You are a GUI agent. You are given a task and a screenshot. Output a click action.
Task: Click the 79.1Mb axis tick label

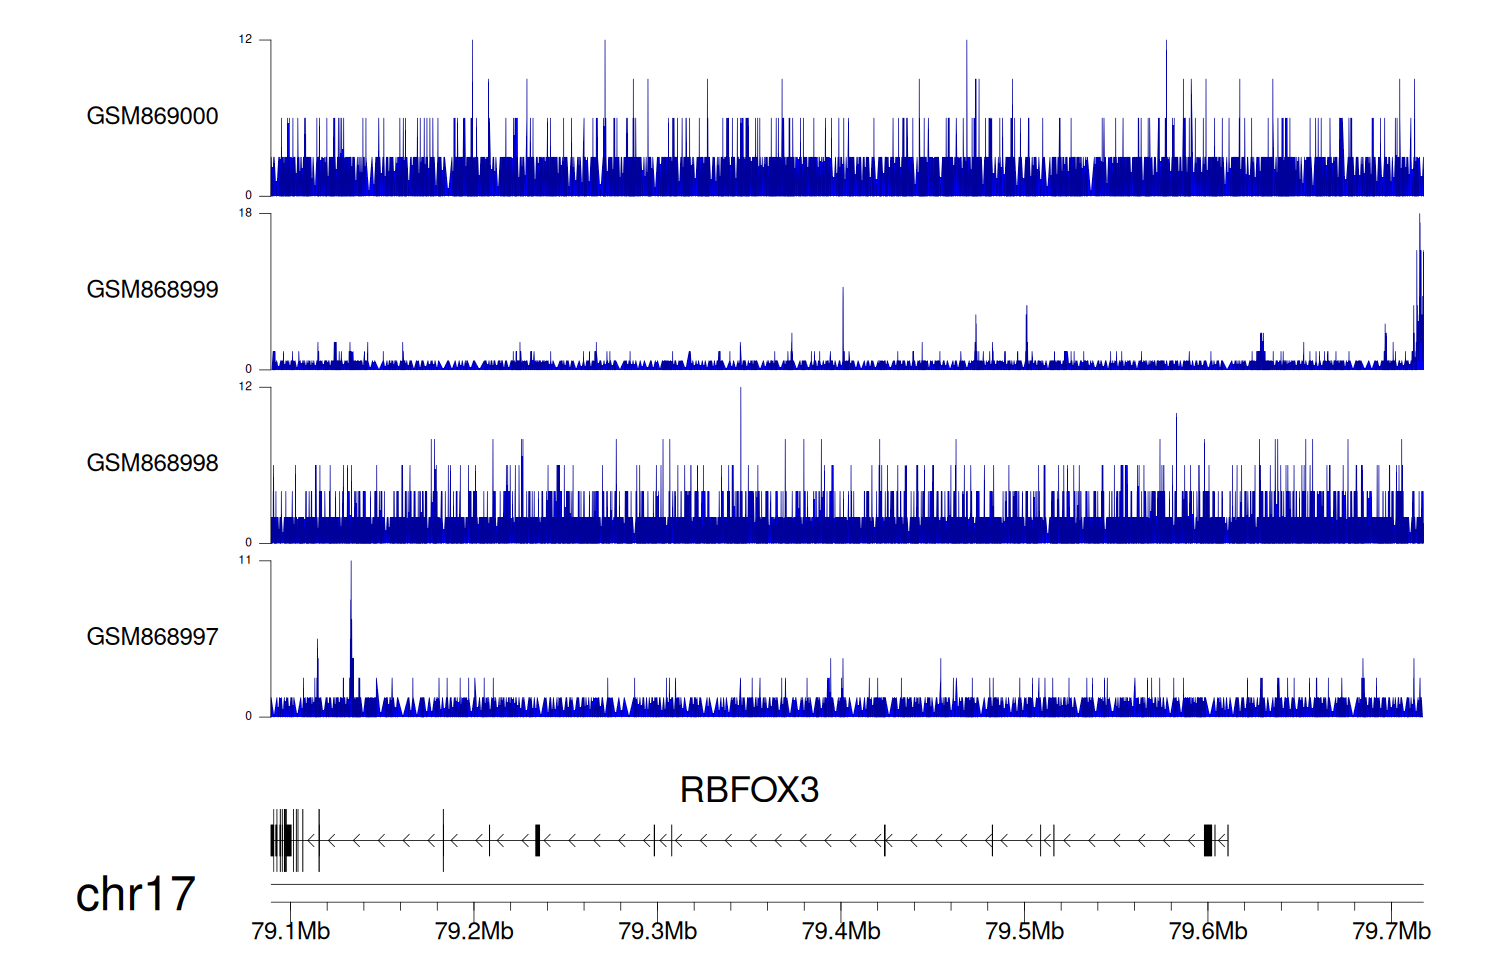(291, 931)
